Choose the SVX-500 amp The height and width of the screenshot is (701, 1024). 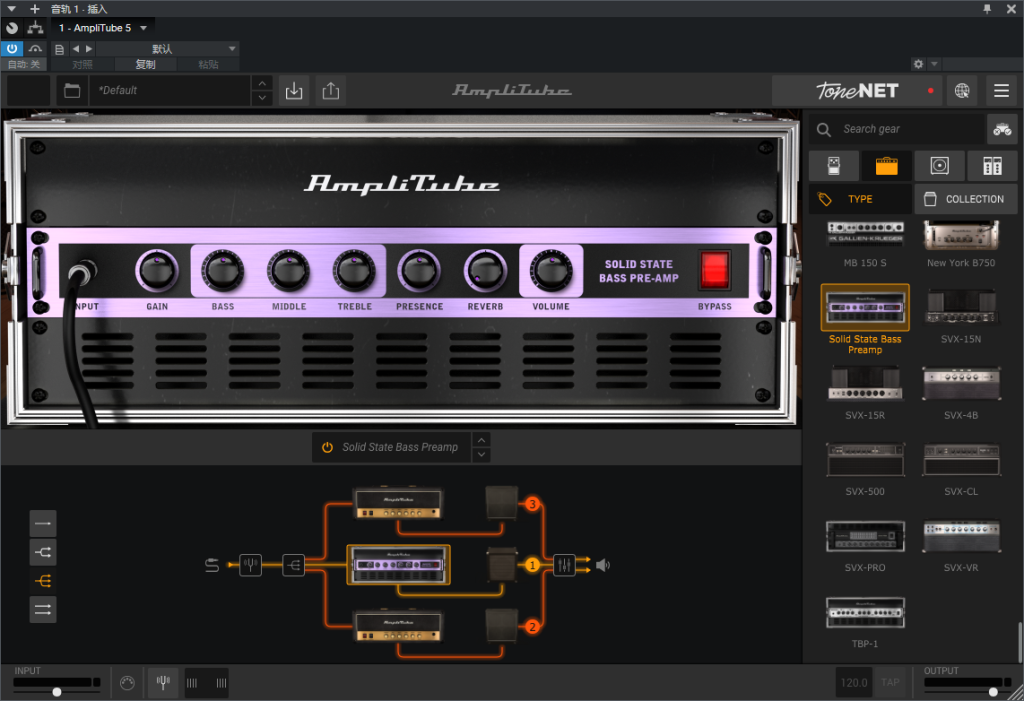pyautogui.click(x=865, y=468)
